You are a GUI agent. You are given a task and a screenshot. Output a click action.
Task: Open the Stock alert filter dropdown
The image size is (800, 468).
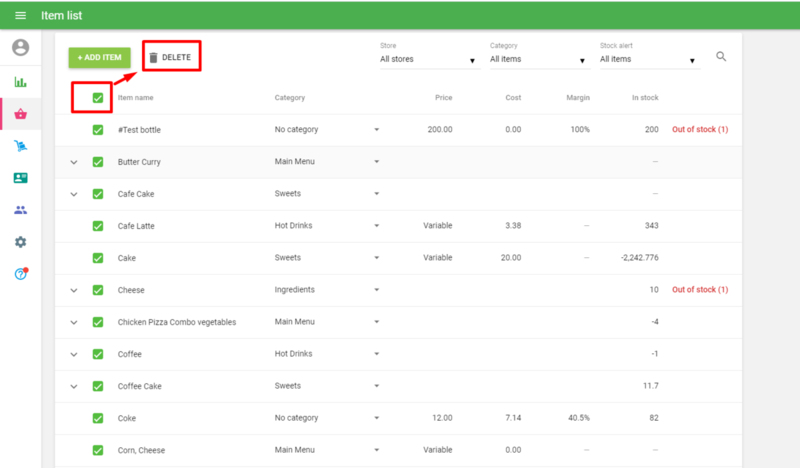click(649, 60)
